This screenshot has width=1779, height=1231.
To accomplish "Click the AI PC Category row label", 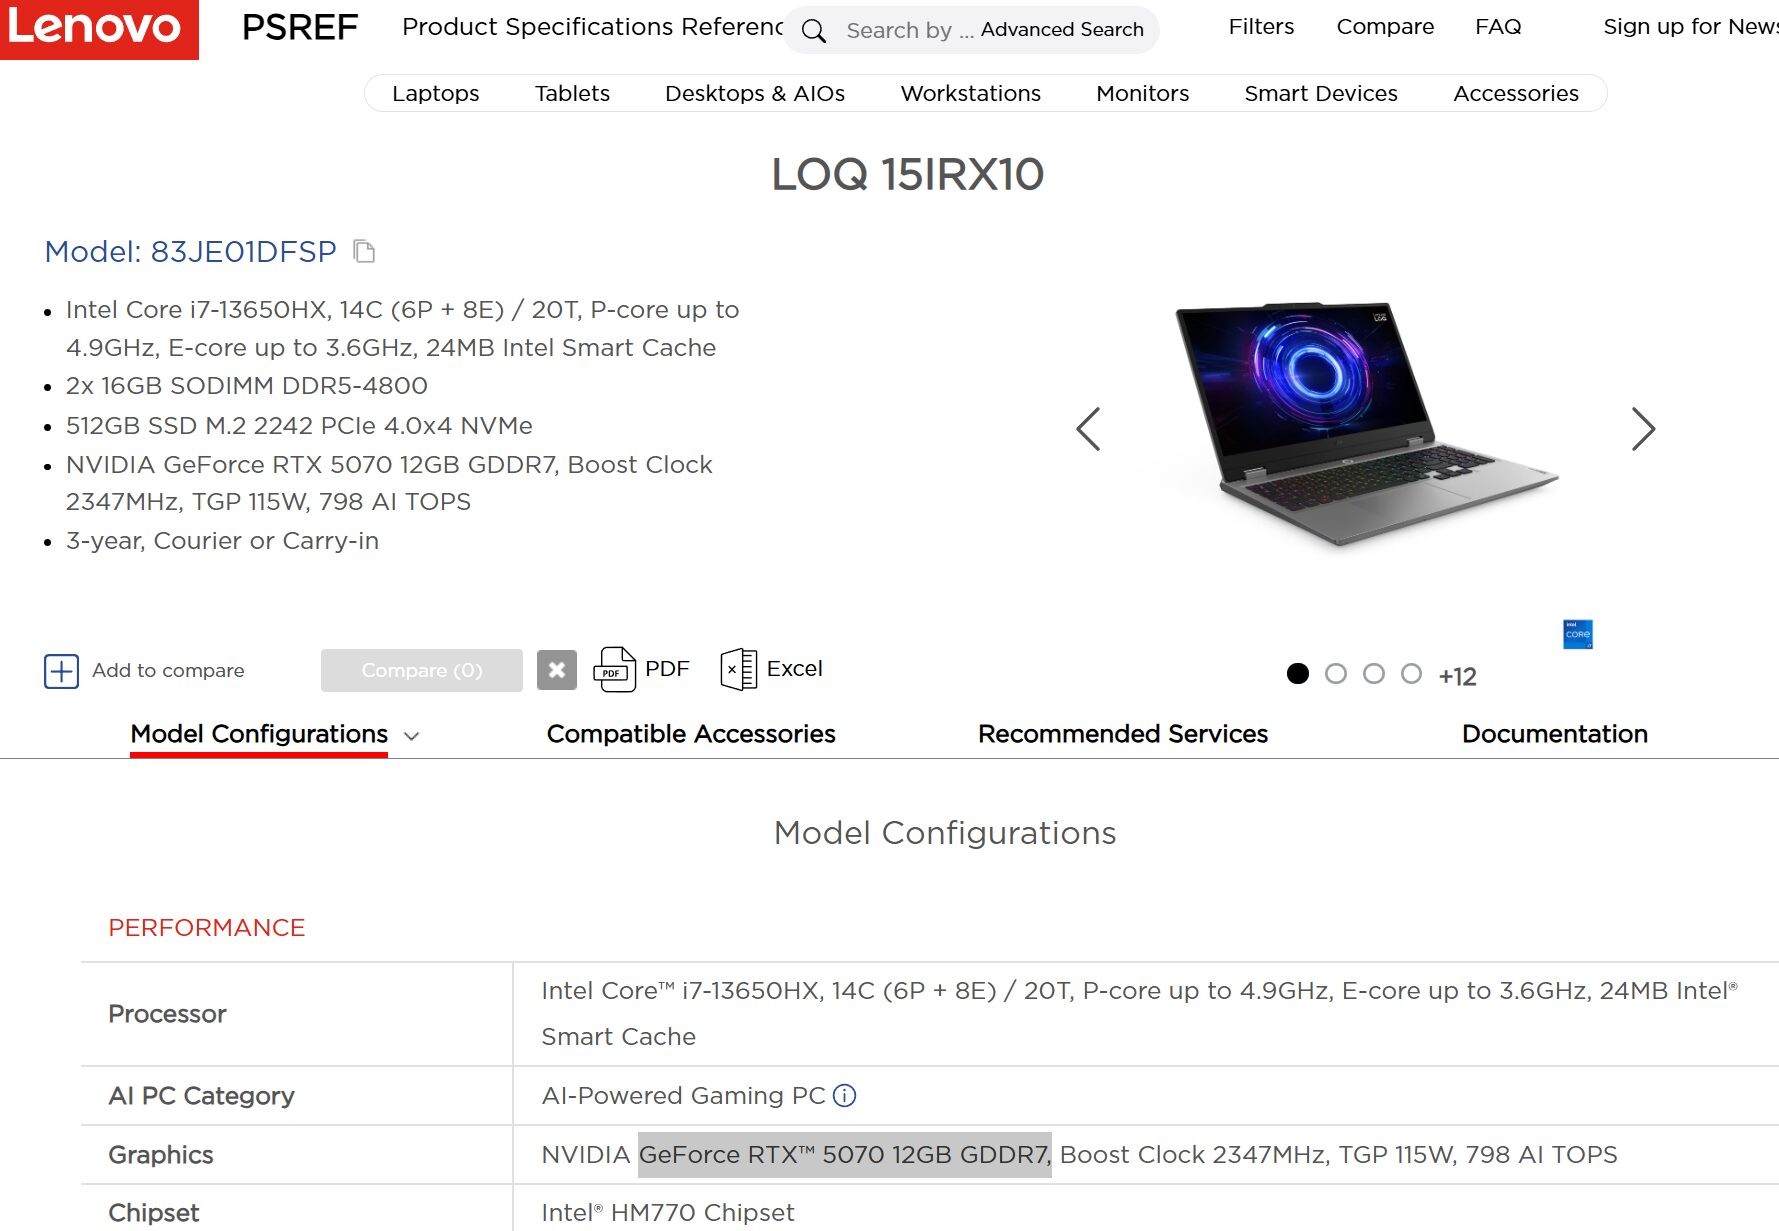I will point(201,1096).
